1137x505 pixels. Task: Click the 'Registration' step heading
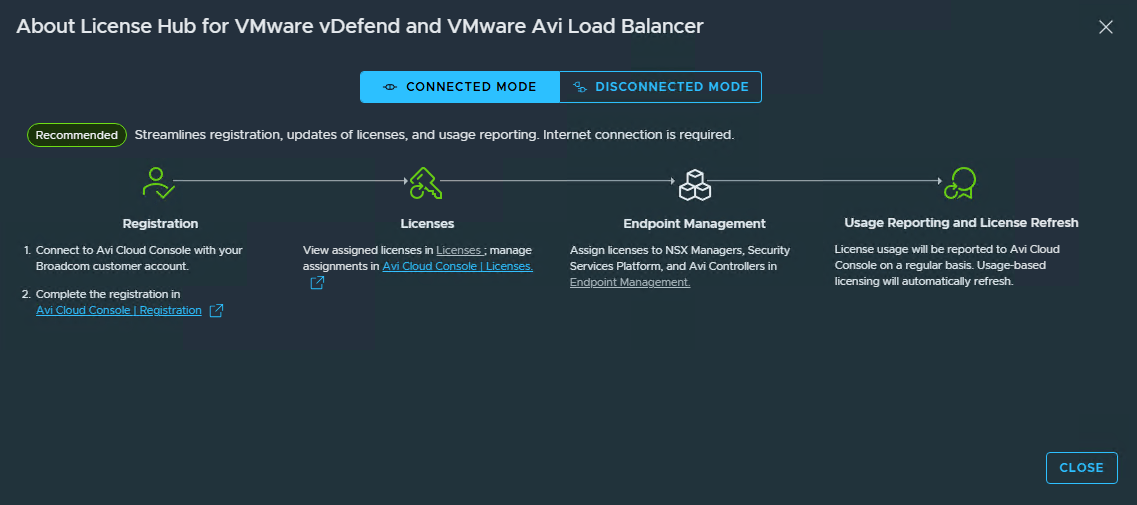(160, 223)
